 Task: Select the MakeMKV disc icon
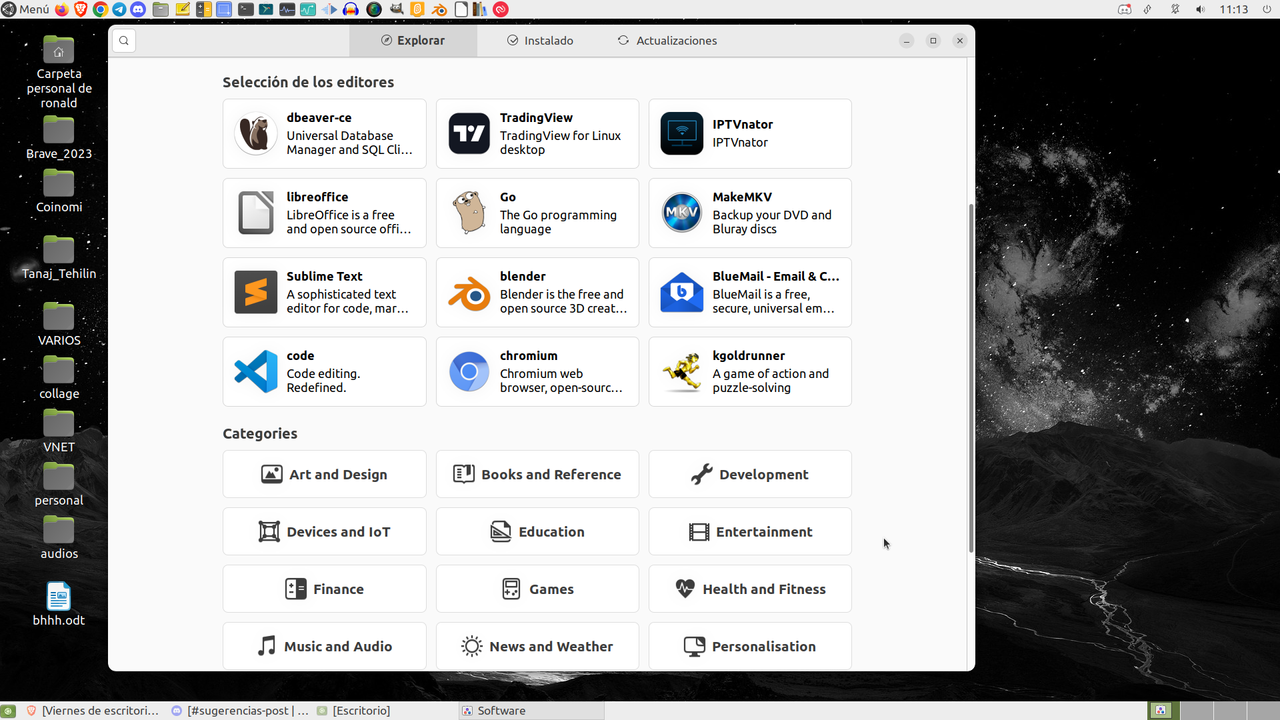682,213
